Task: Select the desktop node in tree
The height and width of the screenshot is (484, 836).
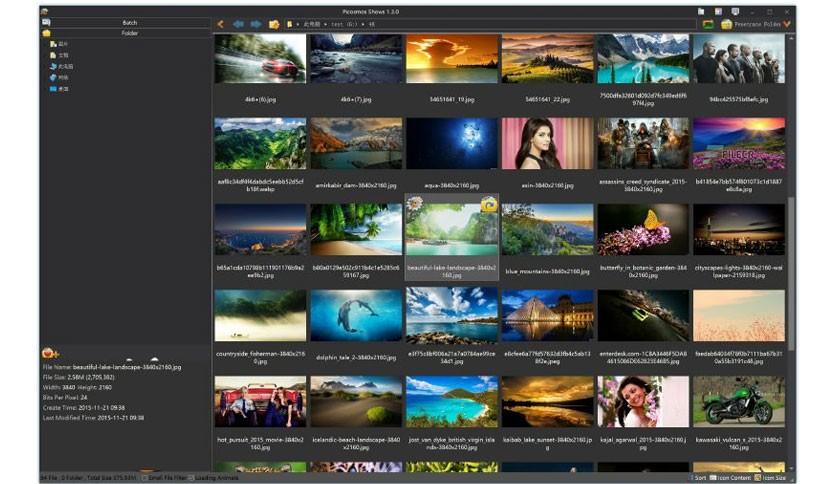Action: [x=59, y=89]
